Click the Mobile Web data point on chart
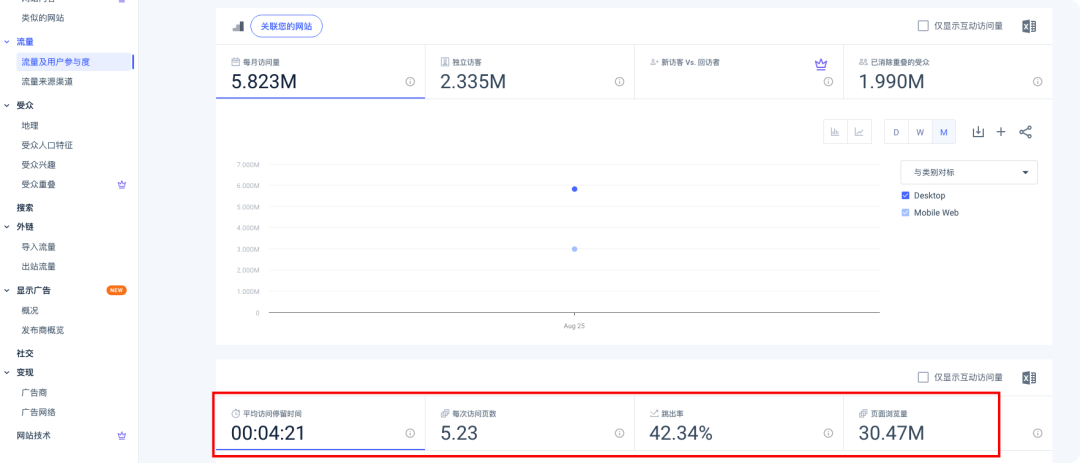Viewport: 1080px width, 463px height. click(x=574, y=249)
